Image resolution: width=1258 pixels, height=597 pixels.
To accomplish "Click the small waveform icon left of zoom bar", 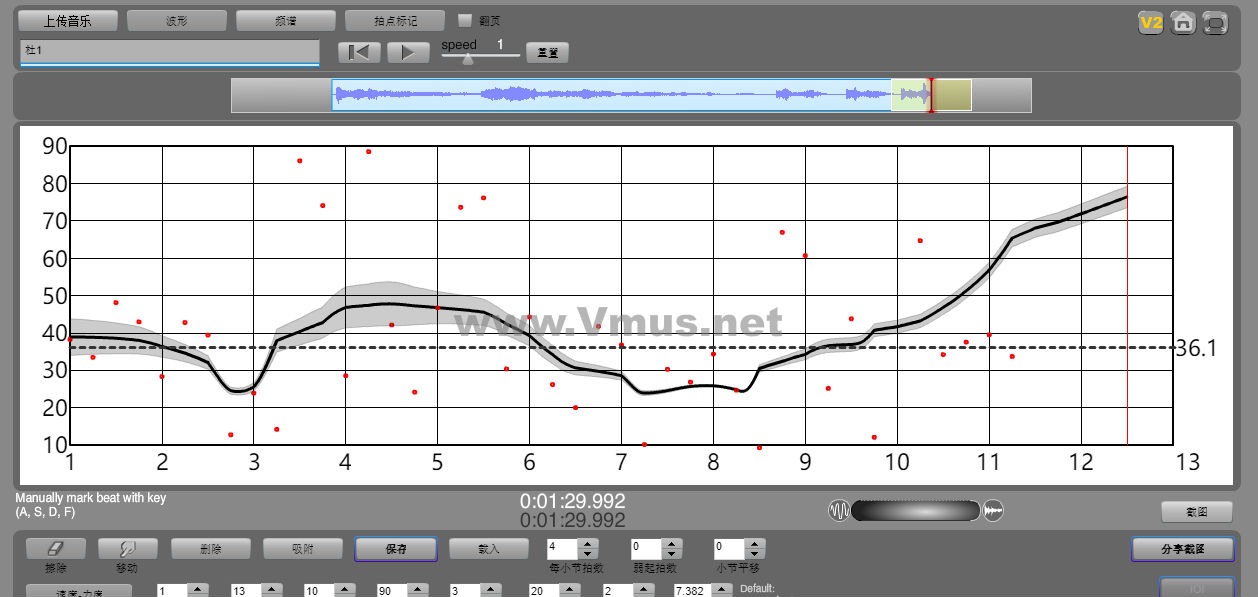I will [838, 511].
